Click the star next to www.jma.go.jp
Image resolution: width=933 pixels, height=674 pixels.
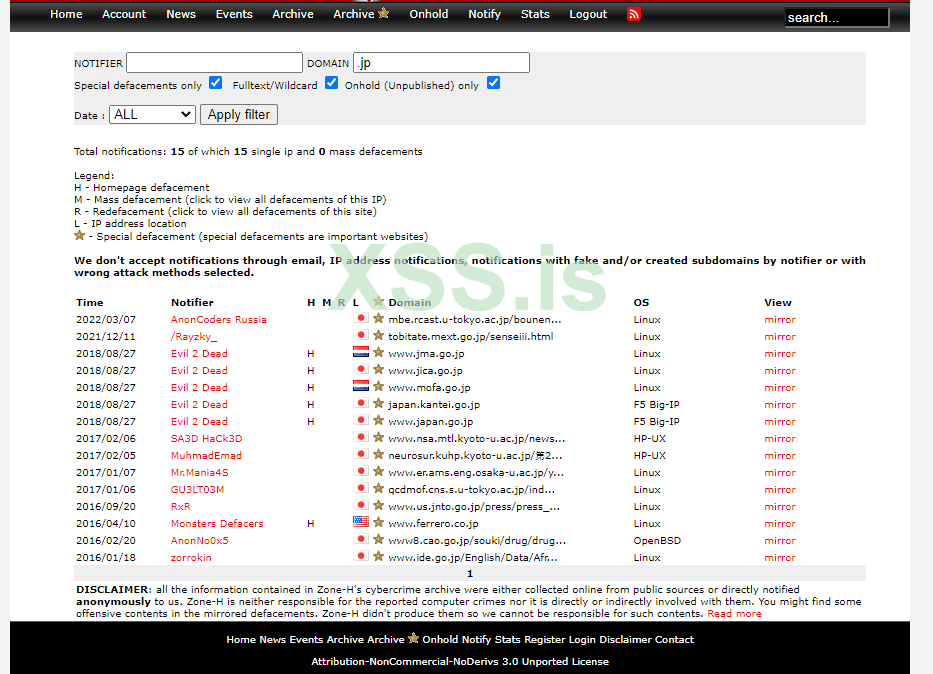378,352
